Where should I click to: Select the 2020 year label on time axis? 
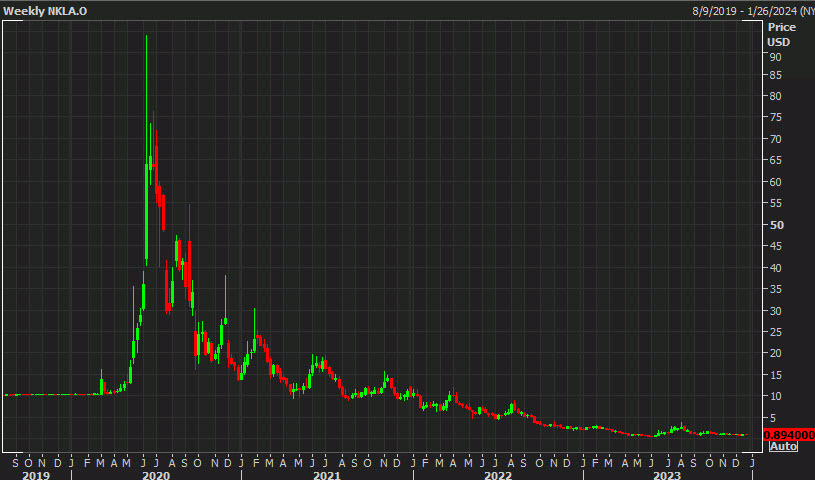tap(155, 475)
